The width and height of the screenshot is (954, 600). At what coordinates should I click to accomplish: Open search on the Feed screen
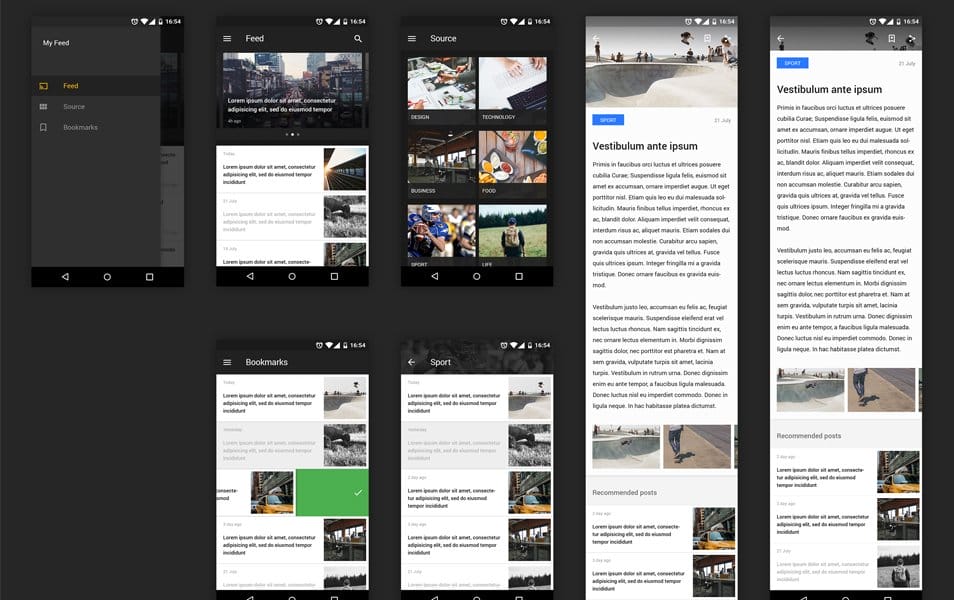point(357,38)
